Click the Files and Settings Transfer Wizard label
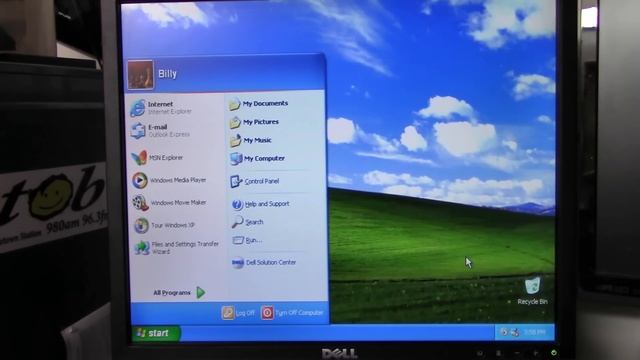Screen dimensions: 640x360 coord(185,248)
